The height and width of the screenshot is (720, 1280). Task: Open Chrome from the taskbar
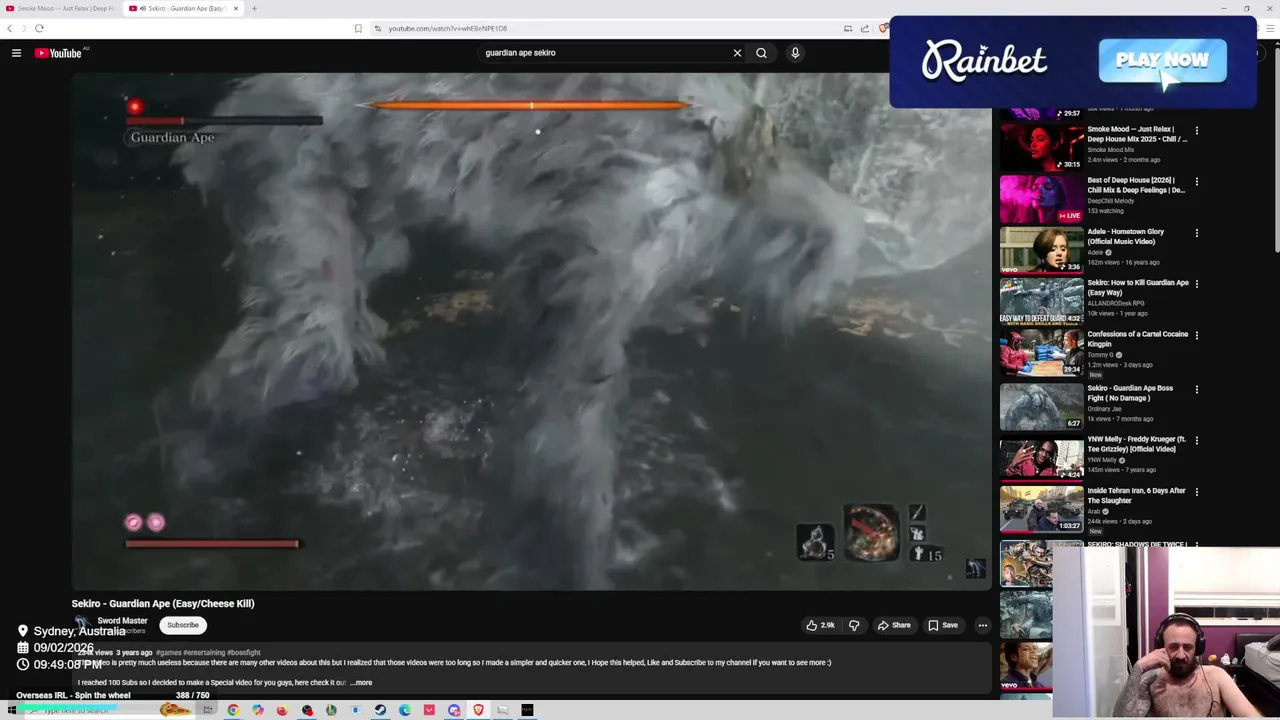pyautogui.click(x=233, y=710)
